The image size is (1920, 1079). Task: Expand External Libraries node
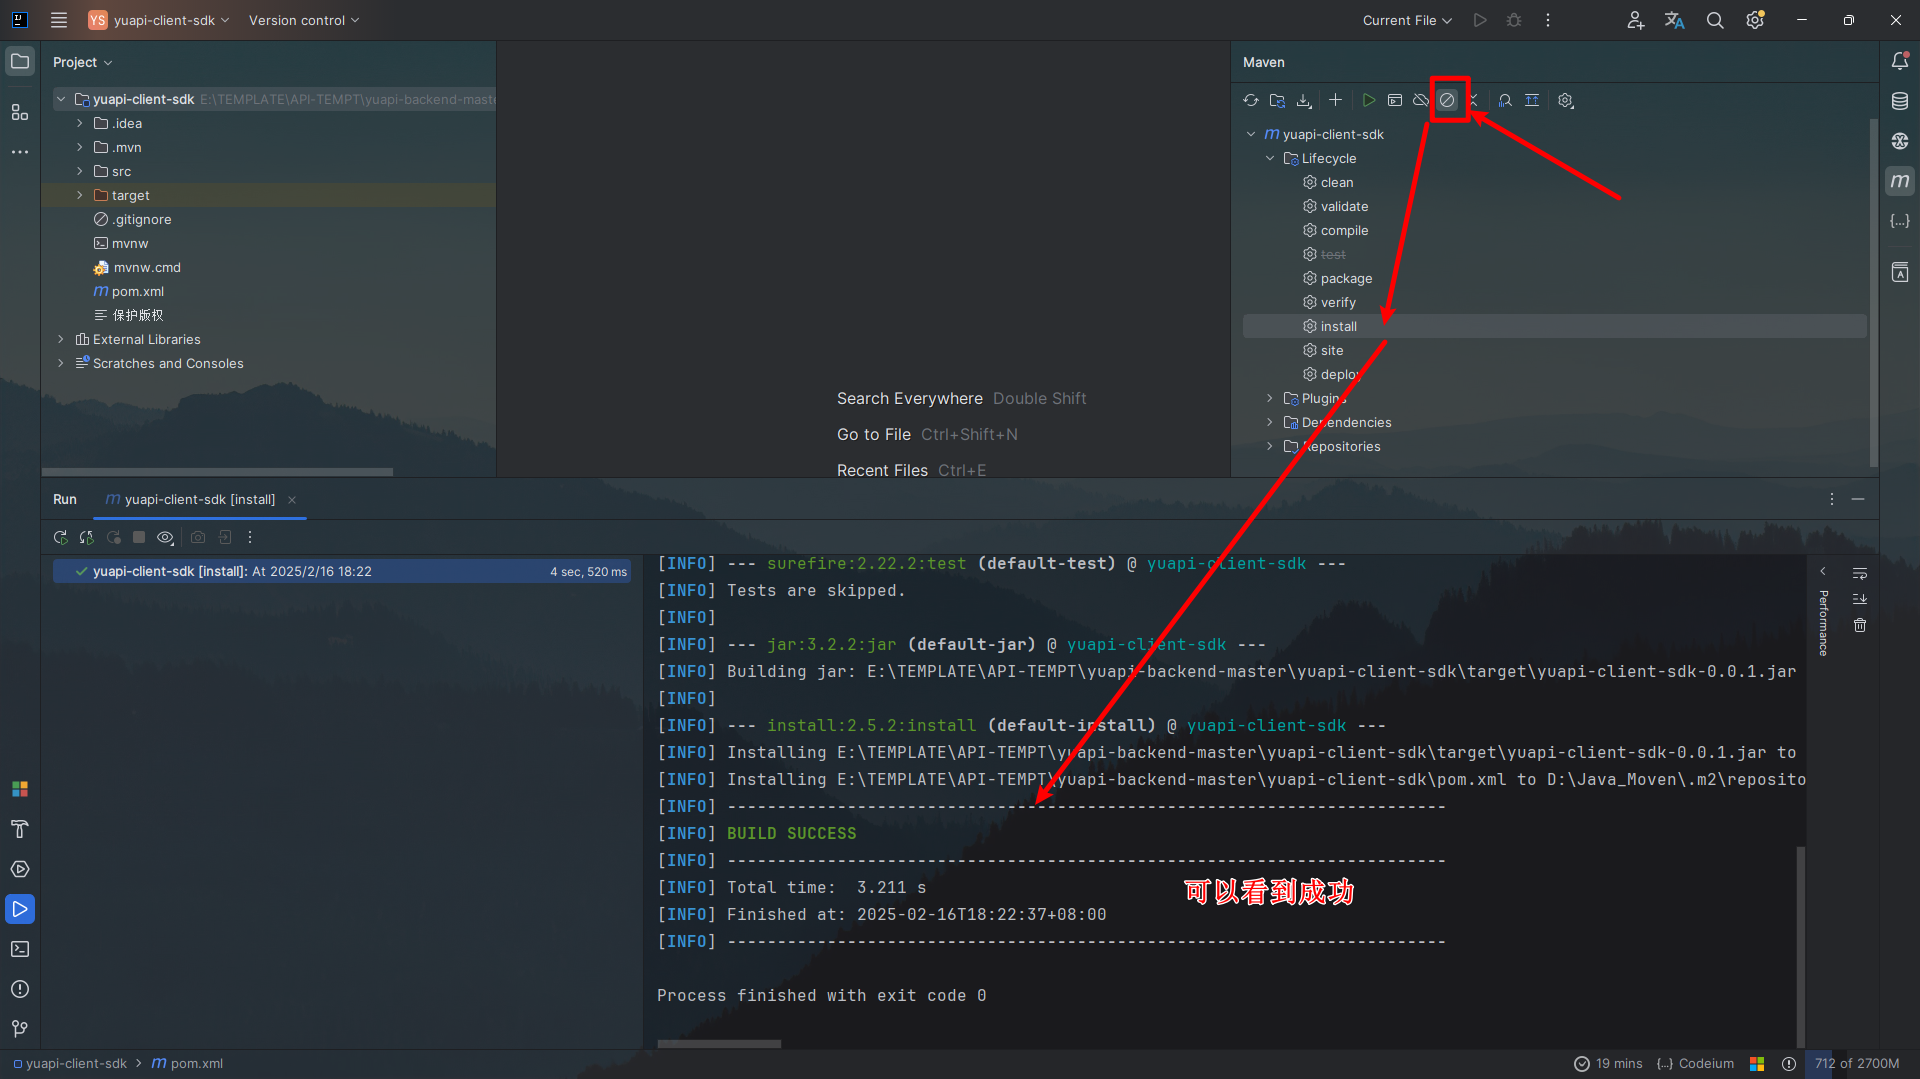[61, 339]
